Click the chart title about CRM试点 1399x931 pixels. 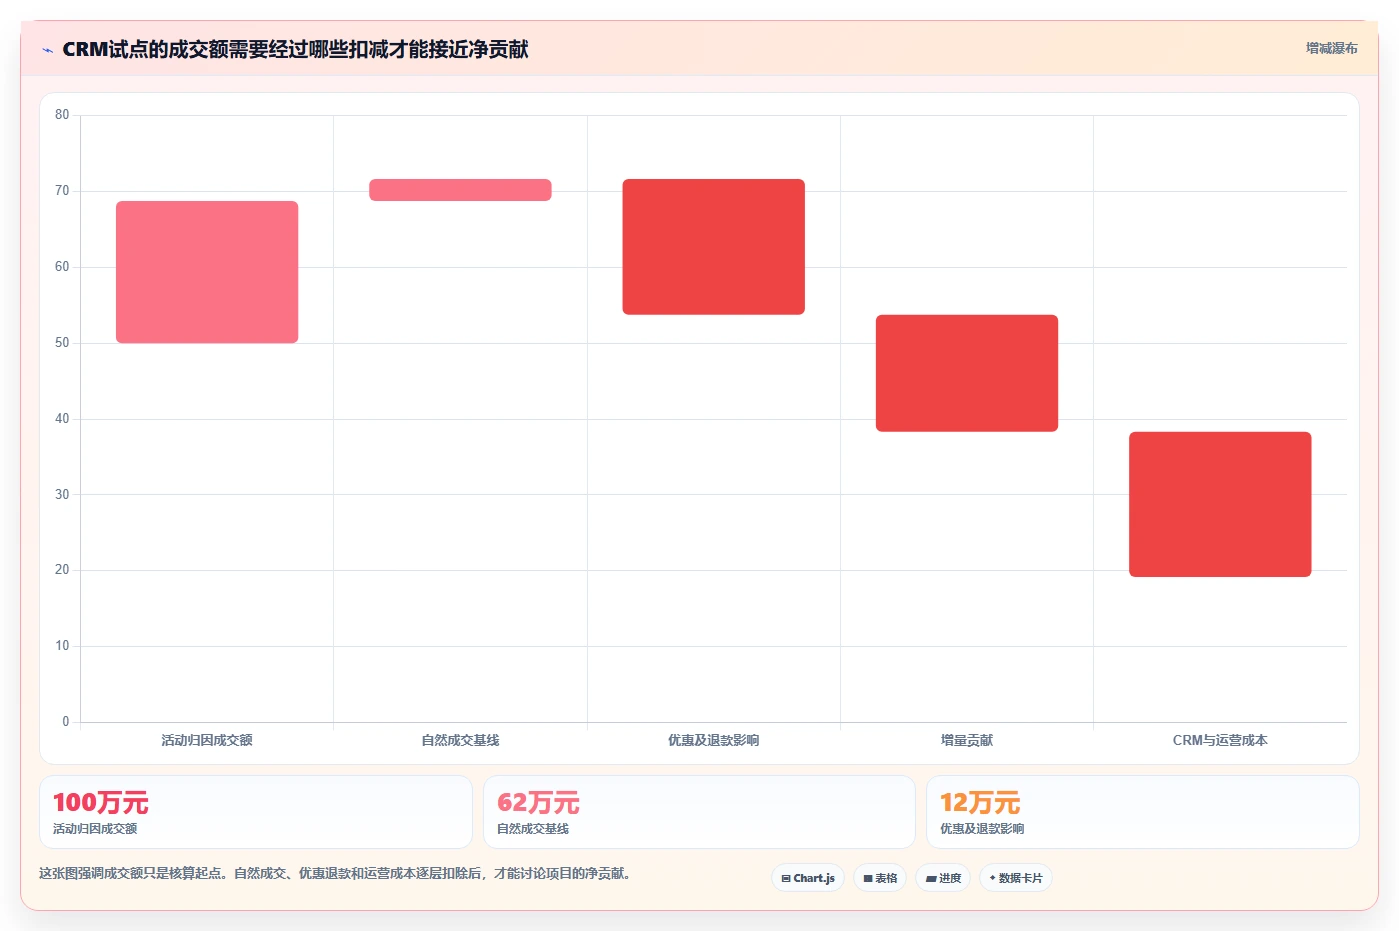tap(295, 49)
